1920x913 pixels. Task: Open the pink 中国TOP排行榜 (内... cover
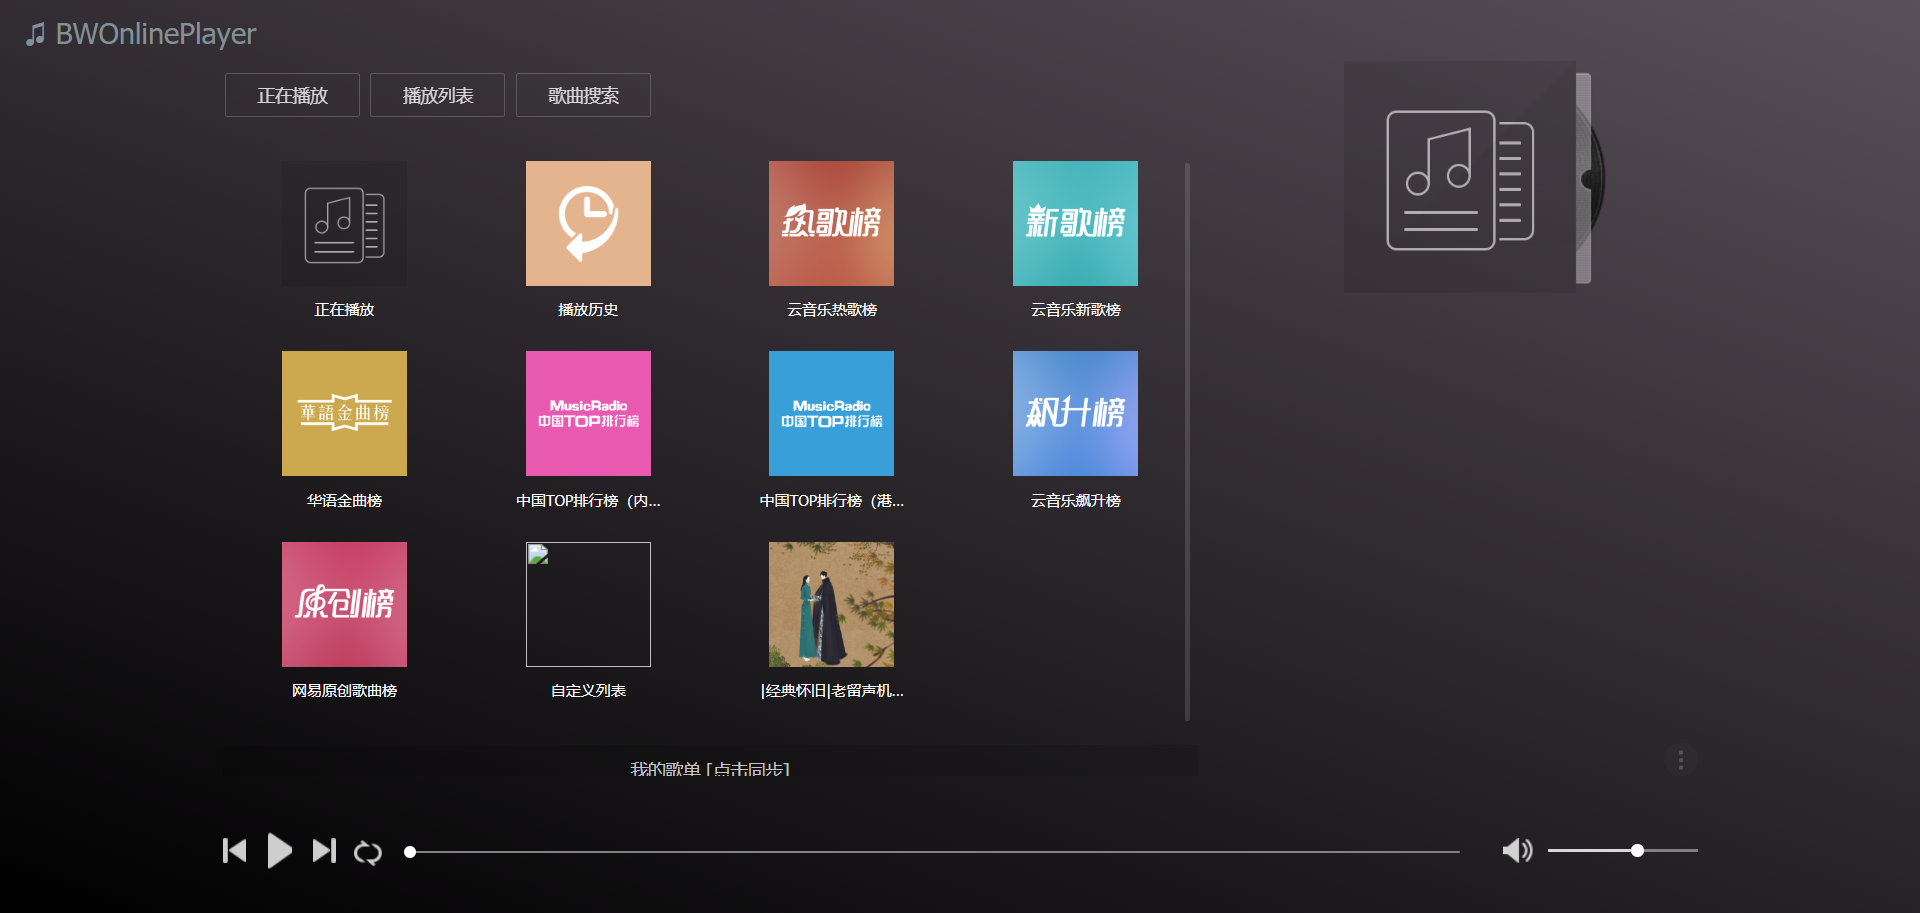(588, 413)
